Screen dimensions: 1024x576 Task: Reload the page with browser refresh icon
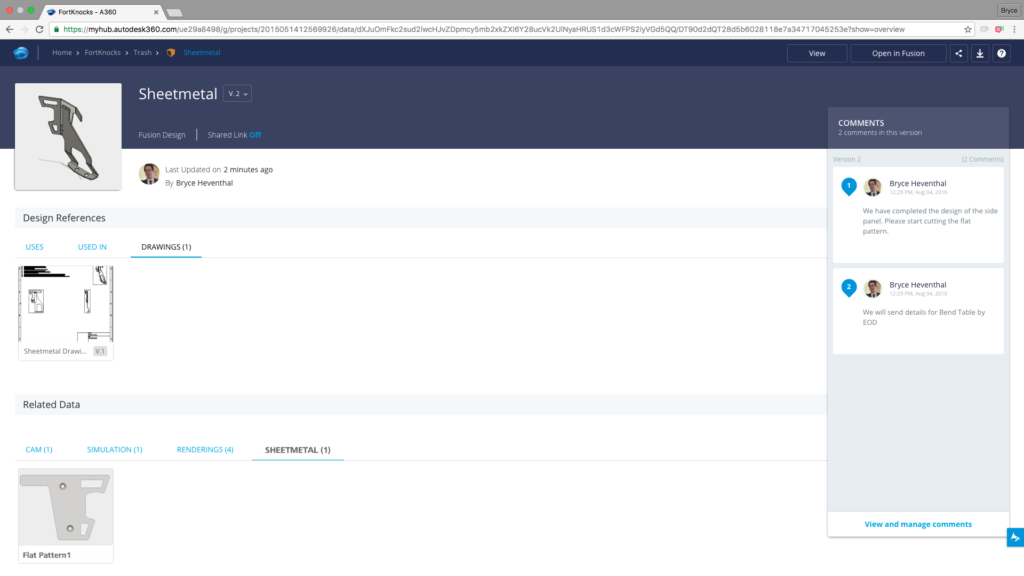[x=39, y=29]
